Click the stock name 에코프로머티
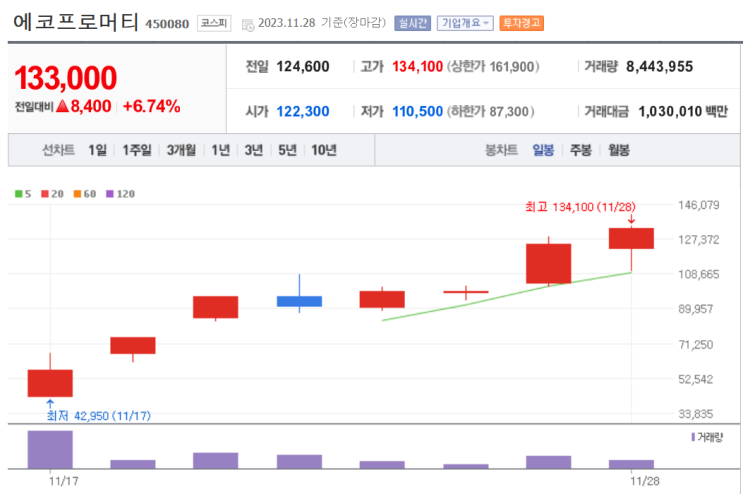 coord(76,22)
